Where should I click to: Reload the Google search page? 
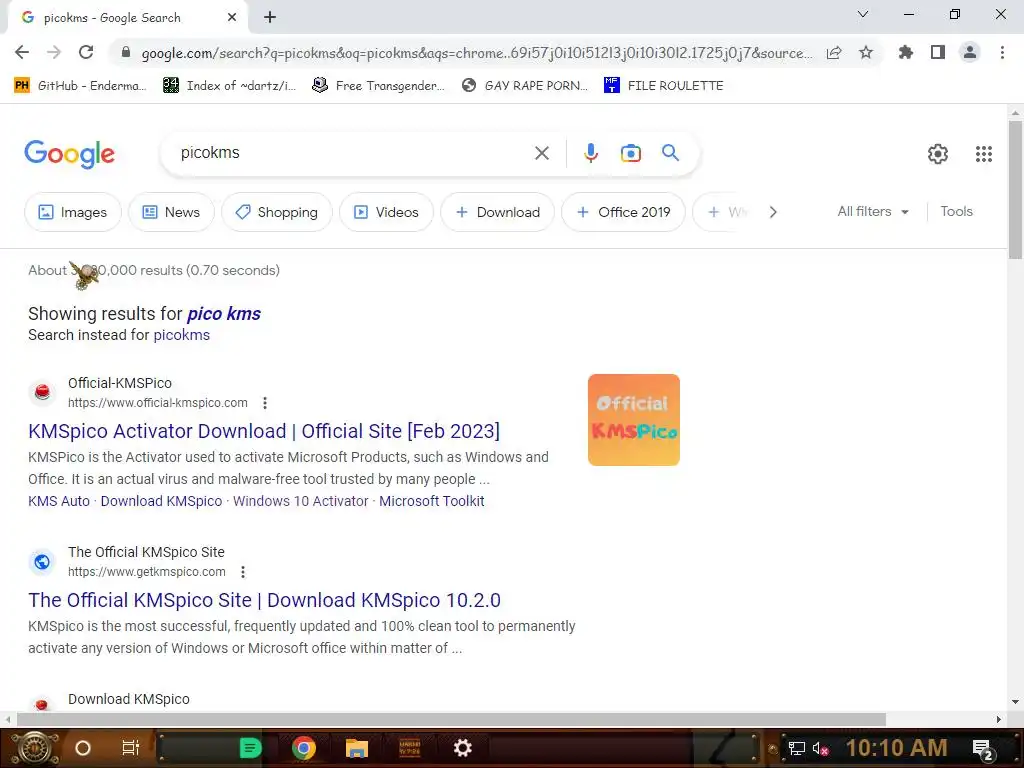click(86, 52)
